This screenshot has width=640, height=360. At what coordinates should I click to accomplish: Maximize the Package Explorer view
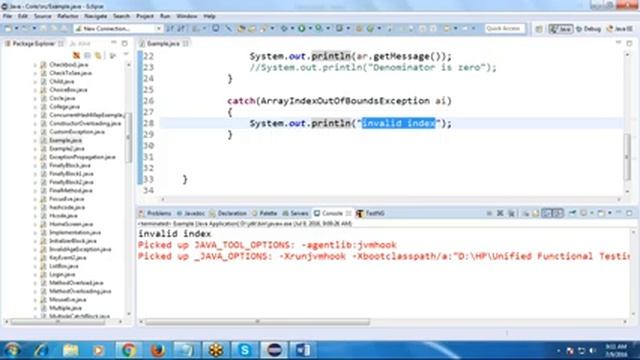click(124, 43)
